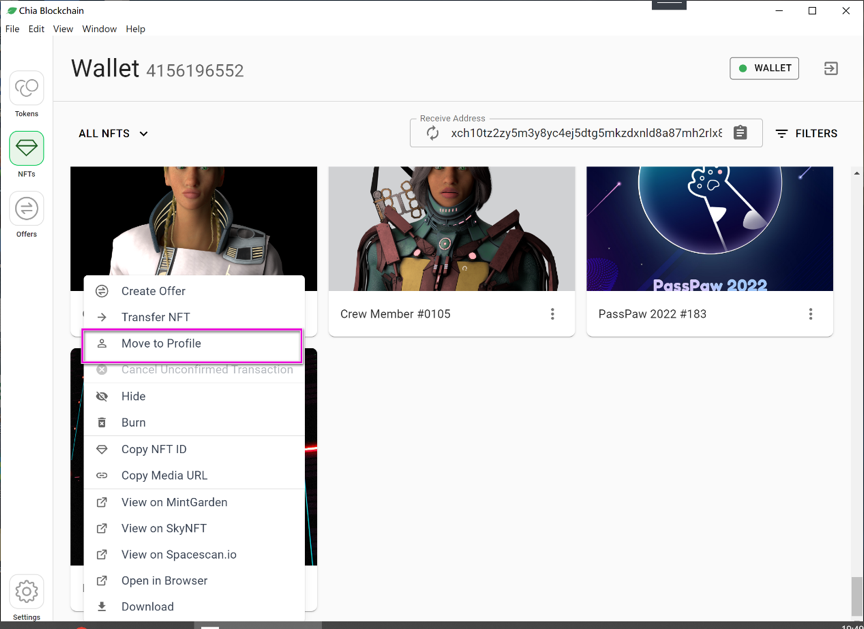Select View on SkyNFT
The height and width of the screenshot is (629, 864).
(194, 528)
